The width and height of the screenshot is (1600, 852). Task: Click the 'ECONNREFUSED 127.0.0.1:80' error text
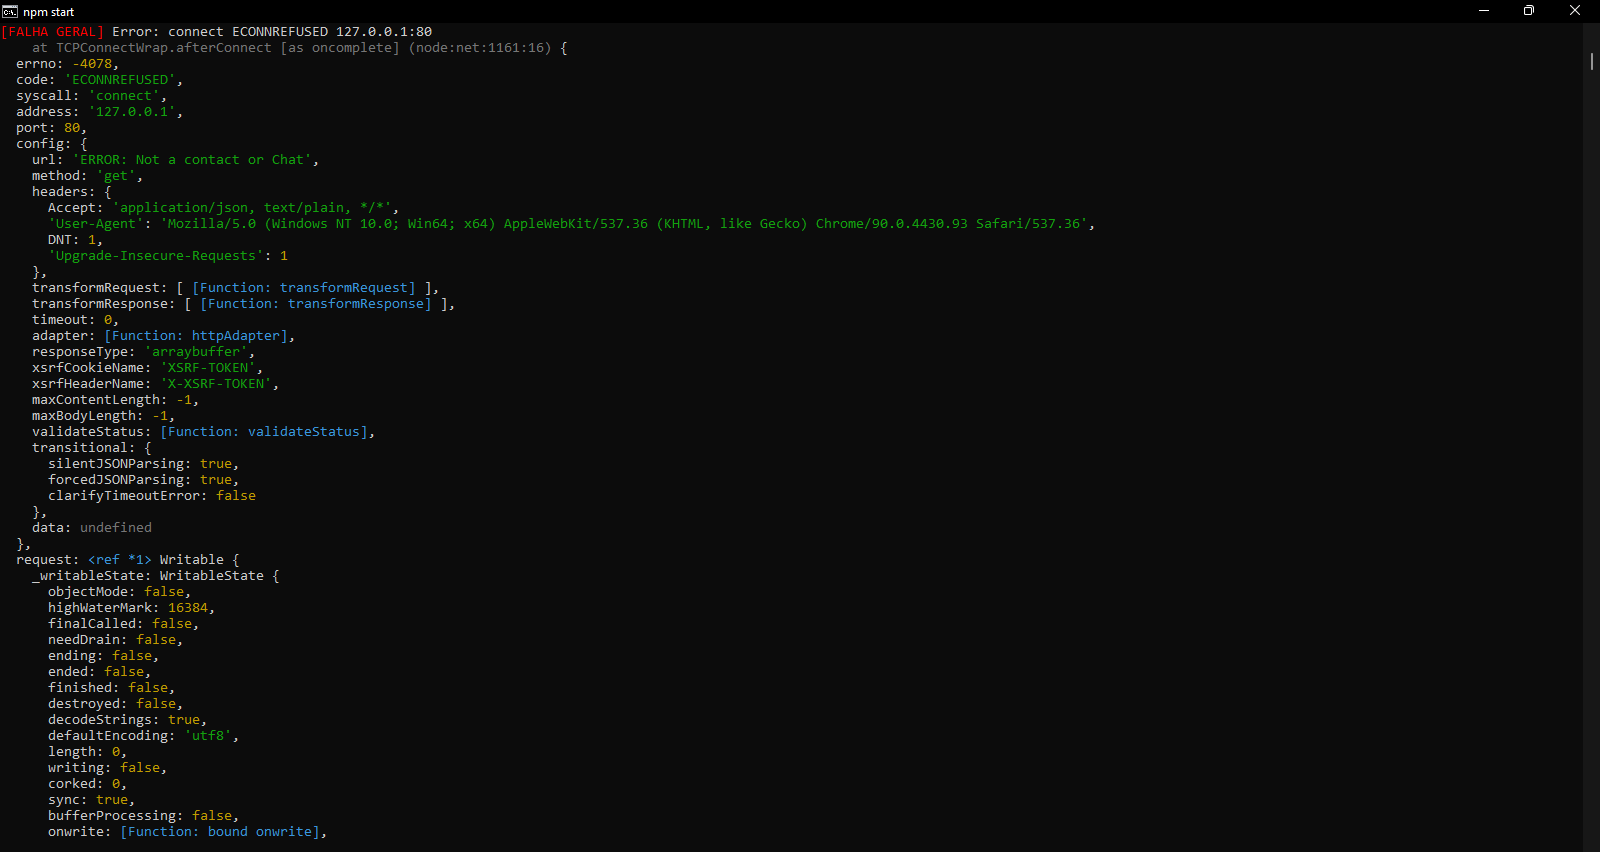tap(332, 32)
